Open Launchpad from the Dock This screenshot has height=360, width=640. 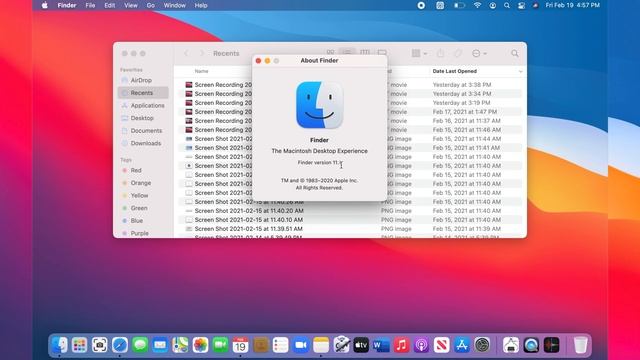tap(79, 345)
